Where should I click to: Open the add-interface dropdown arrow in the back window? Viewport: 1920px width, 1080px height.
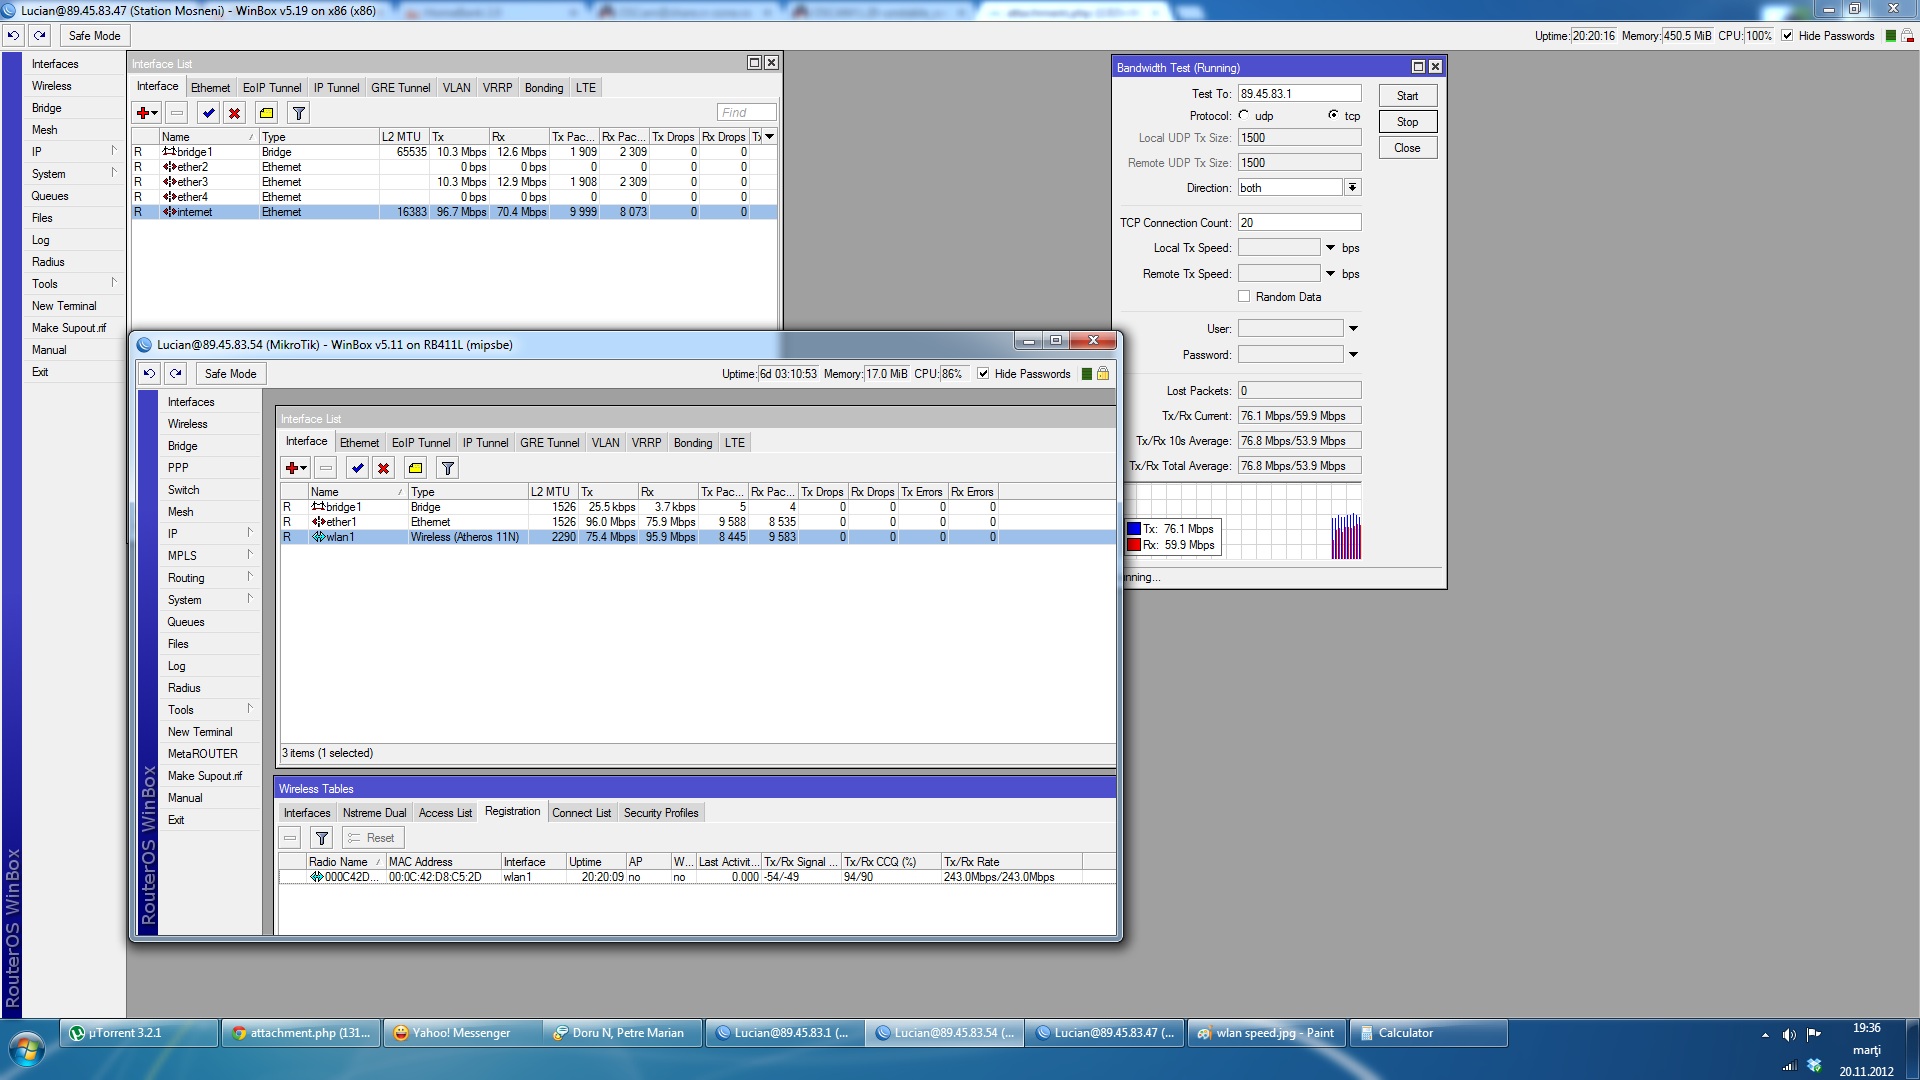click(155, 113)
